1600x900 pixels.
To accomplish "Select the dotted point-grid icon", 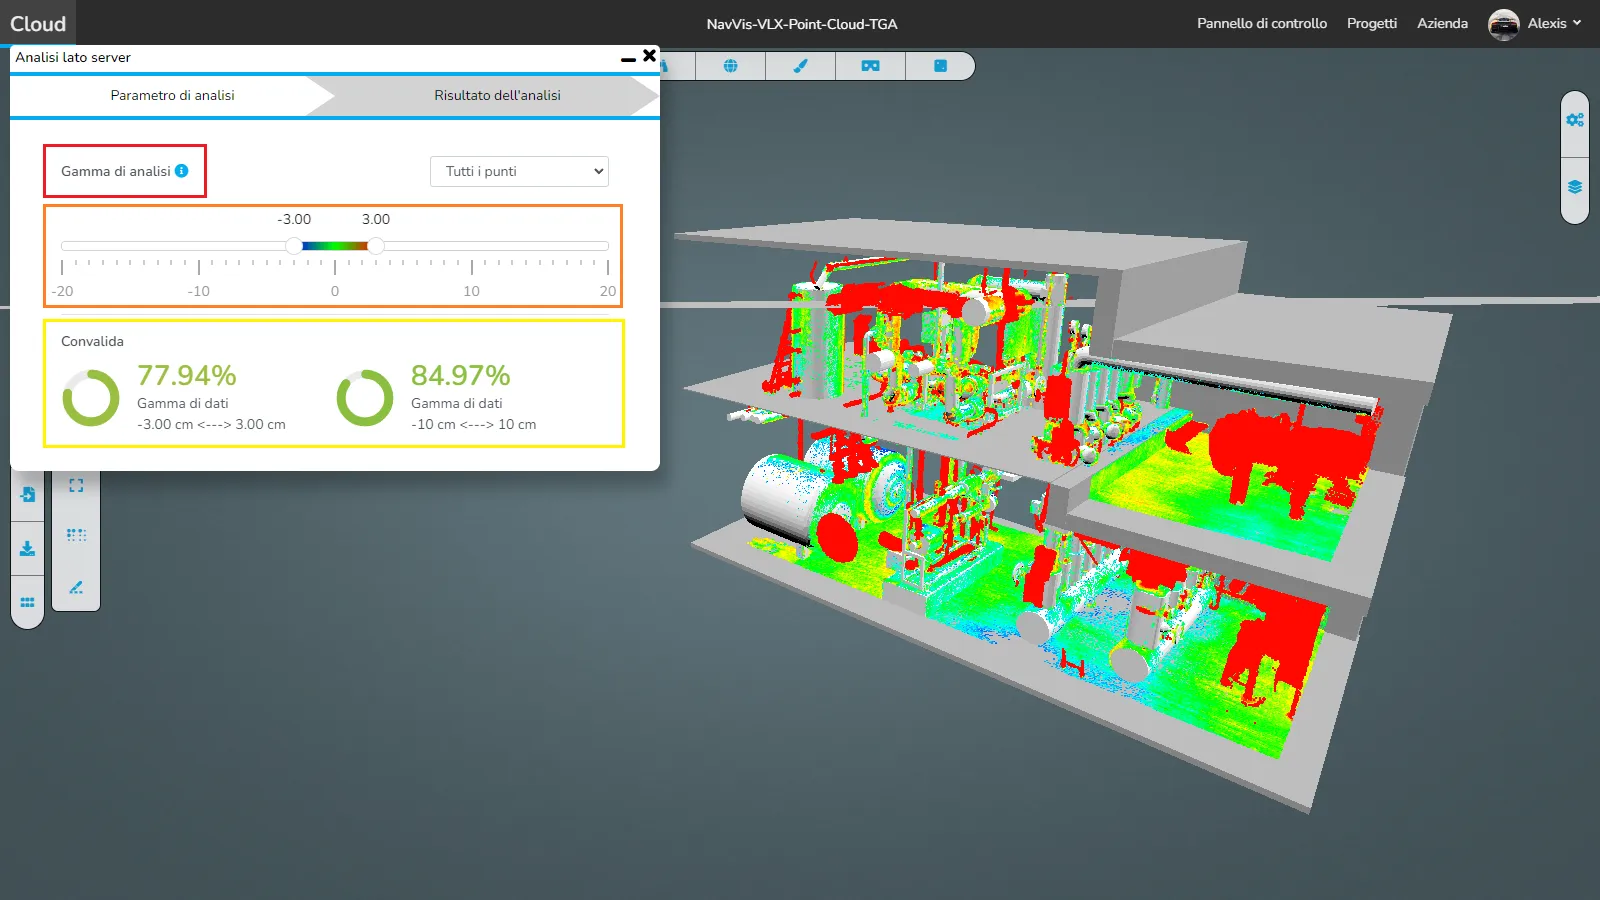I will pos(76,535).
